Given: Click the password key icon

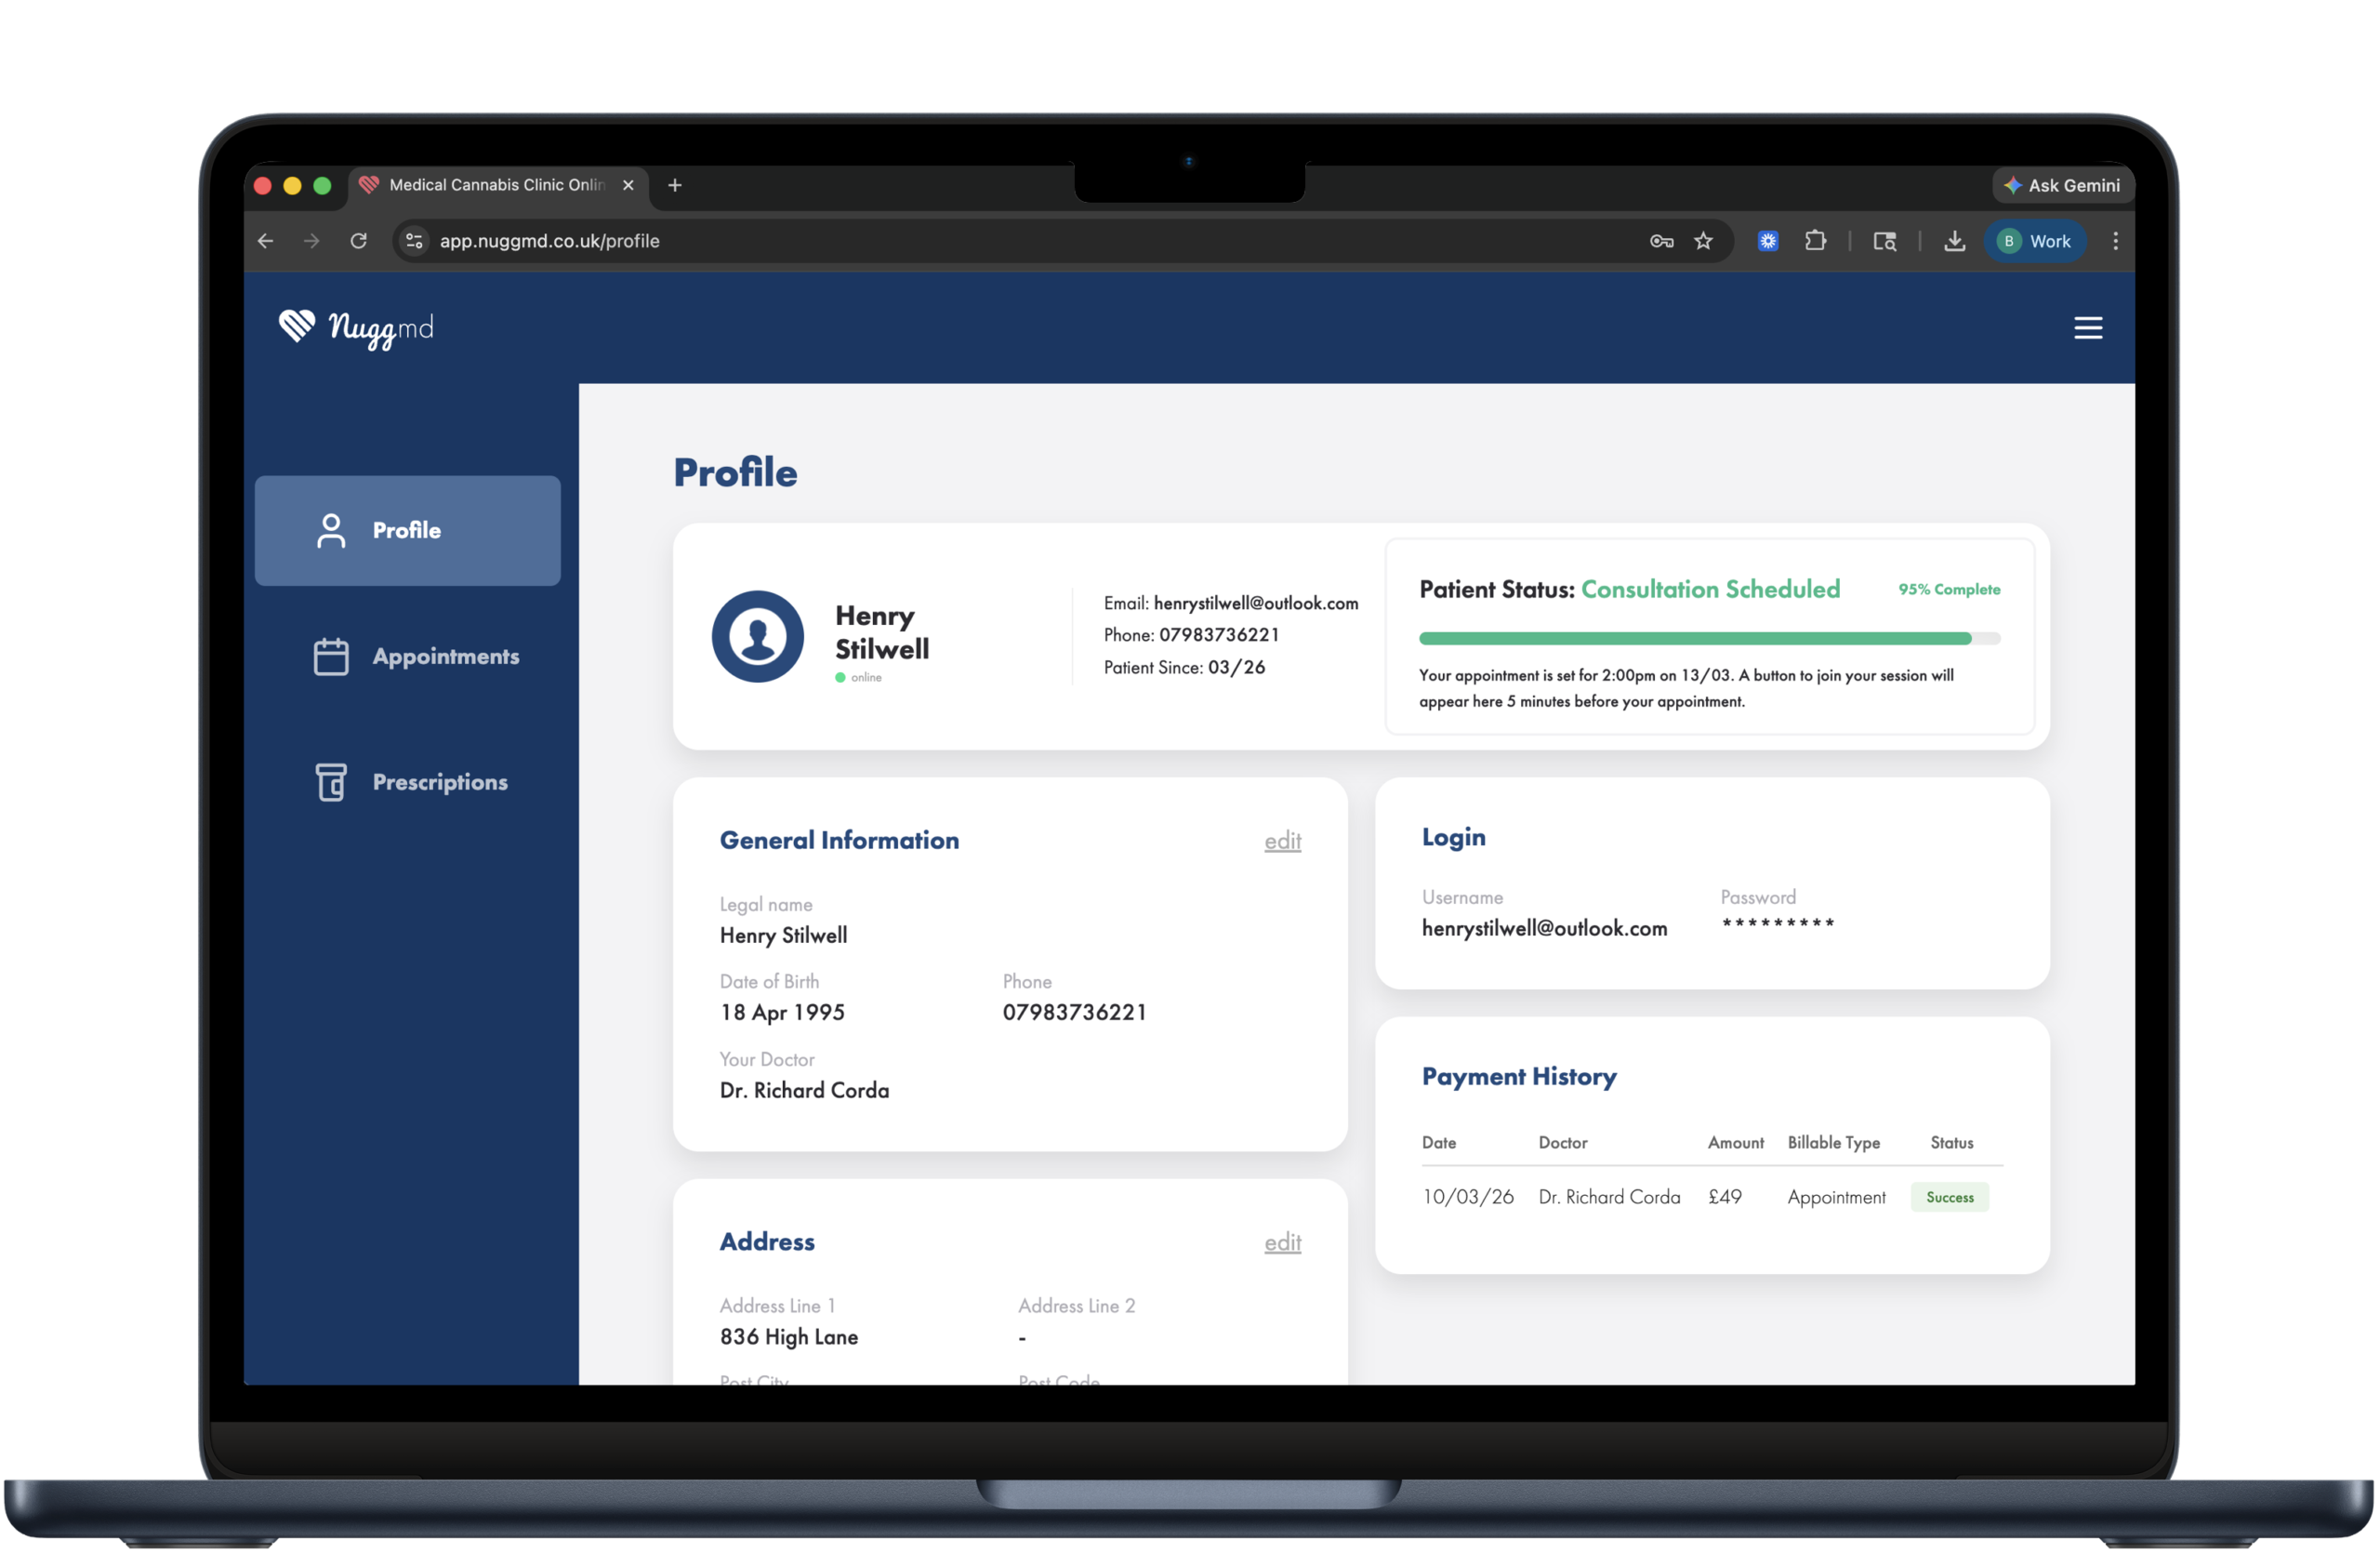Looking at the screenshot, I should tap(1661, 241).
